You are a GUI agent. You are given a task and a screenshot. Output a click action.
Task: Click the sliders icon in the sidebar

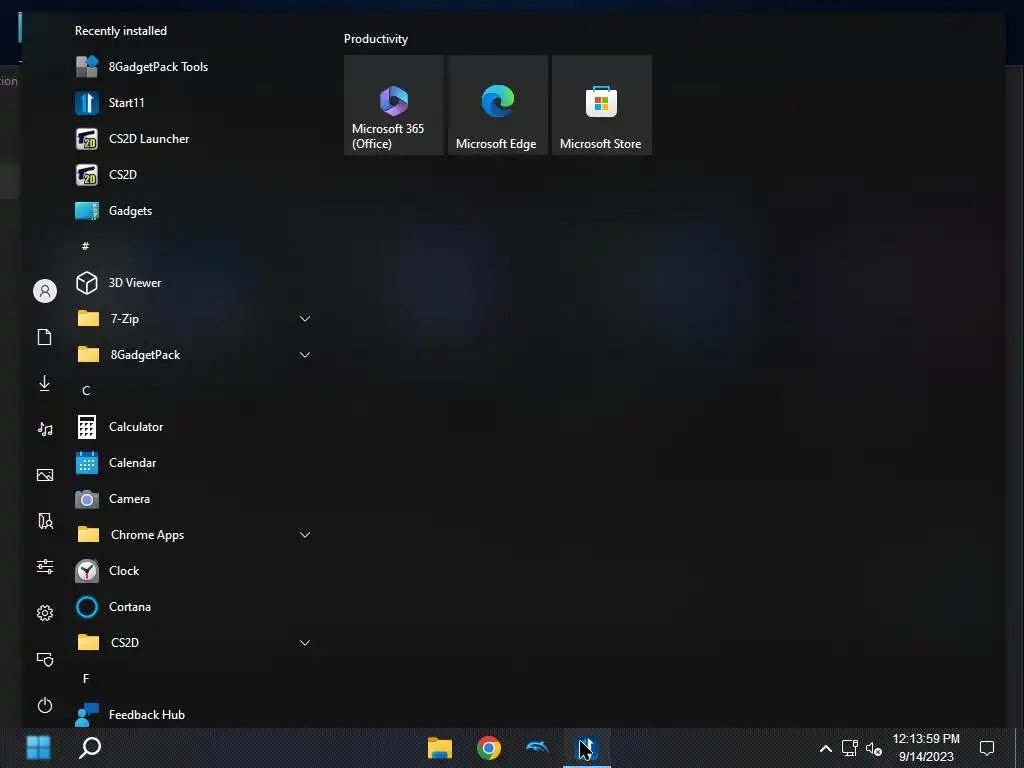45,566
